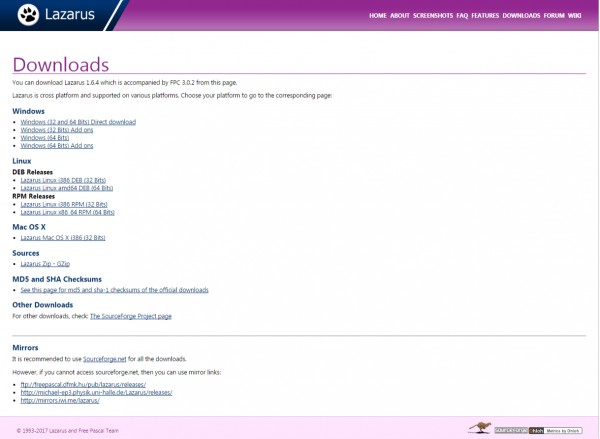Image resolution: width=600 pixels, height=439 pixels.
Task: Open the md5 and sha-1 checksums page link
Action: tap(114, 290)
